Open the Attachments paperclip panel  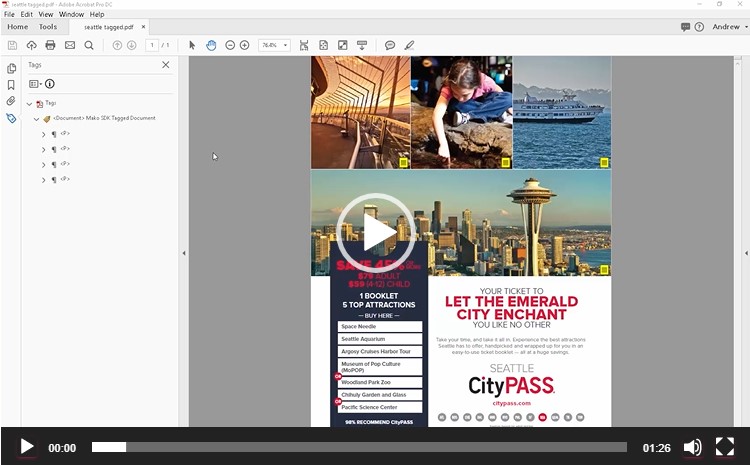(11, 101)
